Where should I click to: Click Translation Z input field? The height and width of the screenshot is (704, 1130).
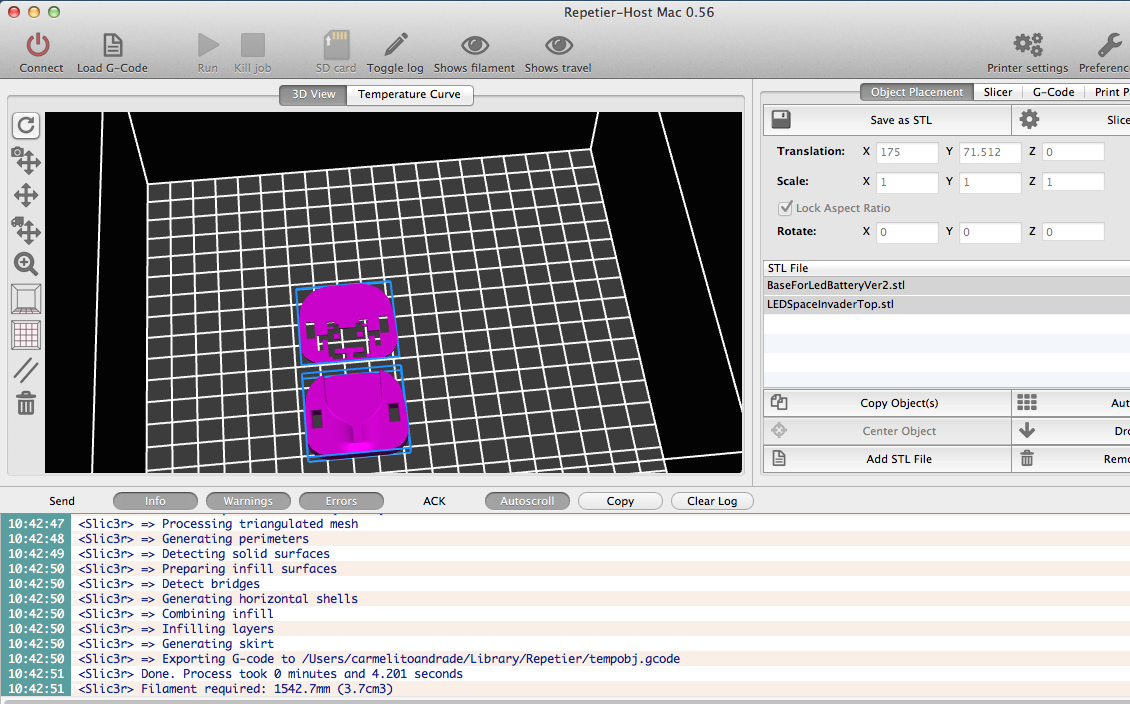(1073, 152)
